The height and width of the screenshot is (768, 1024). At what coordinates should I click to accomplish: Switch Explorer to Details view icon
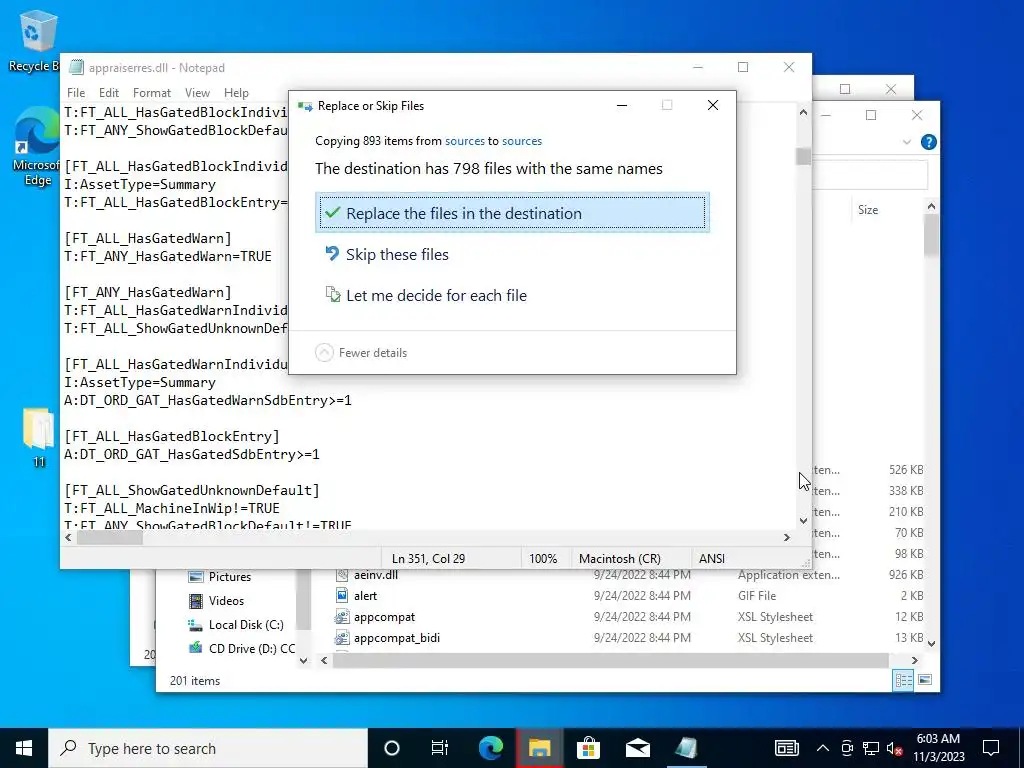903,680
